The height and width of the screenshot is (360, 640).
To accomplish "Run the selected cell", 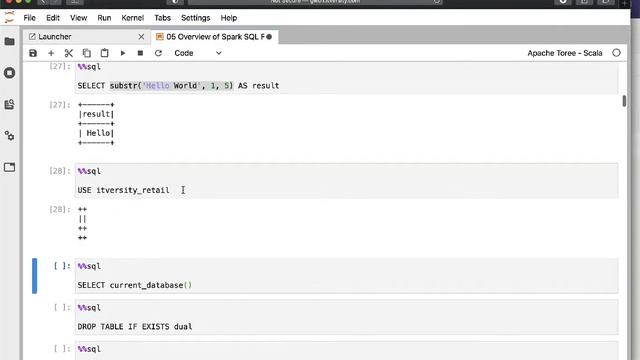I will coord(122,53).
